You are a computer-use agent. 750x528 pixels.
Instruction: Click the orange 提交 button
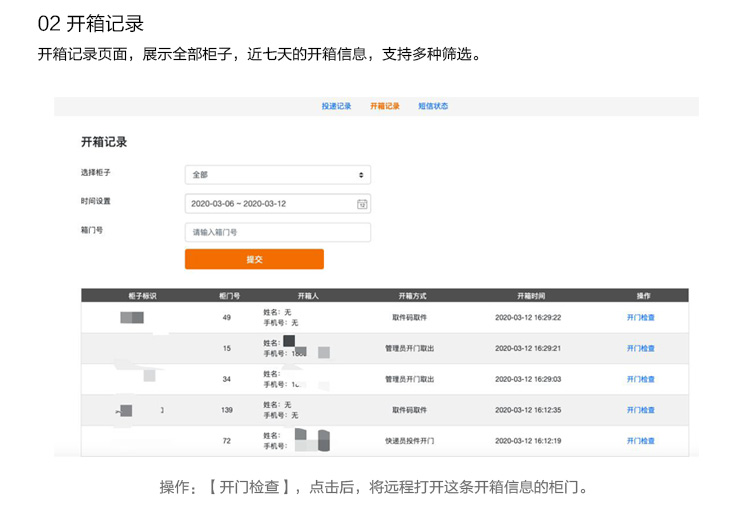point(254,259)
